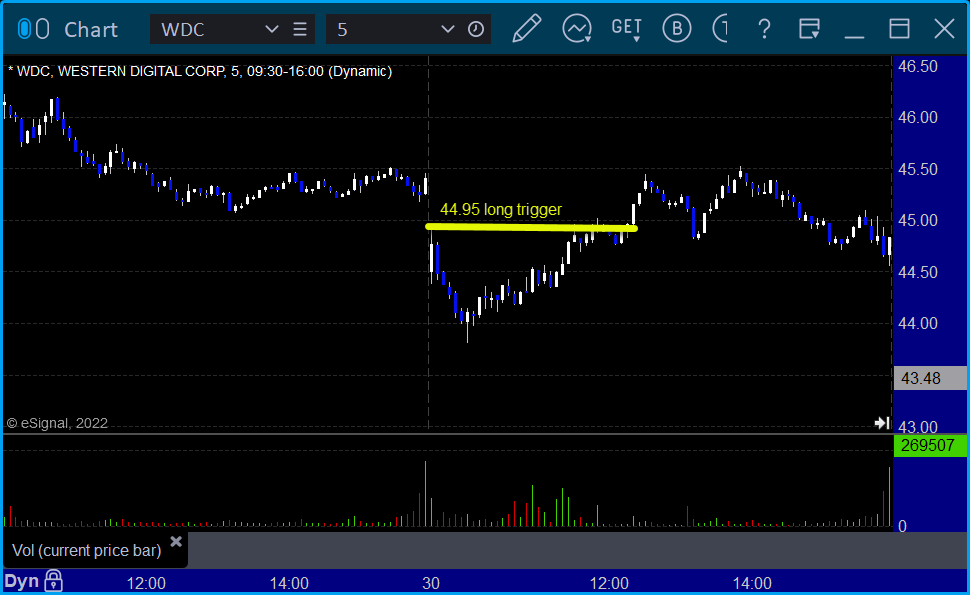This screenshot has height=595, width=970.
Task: Click the first 12:00 time axis label
Action: [146, 583]
